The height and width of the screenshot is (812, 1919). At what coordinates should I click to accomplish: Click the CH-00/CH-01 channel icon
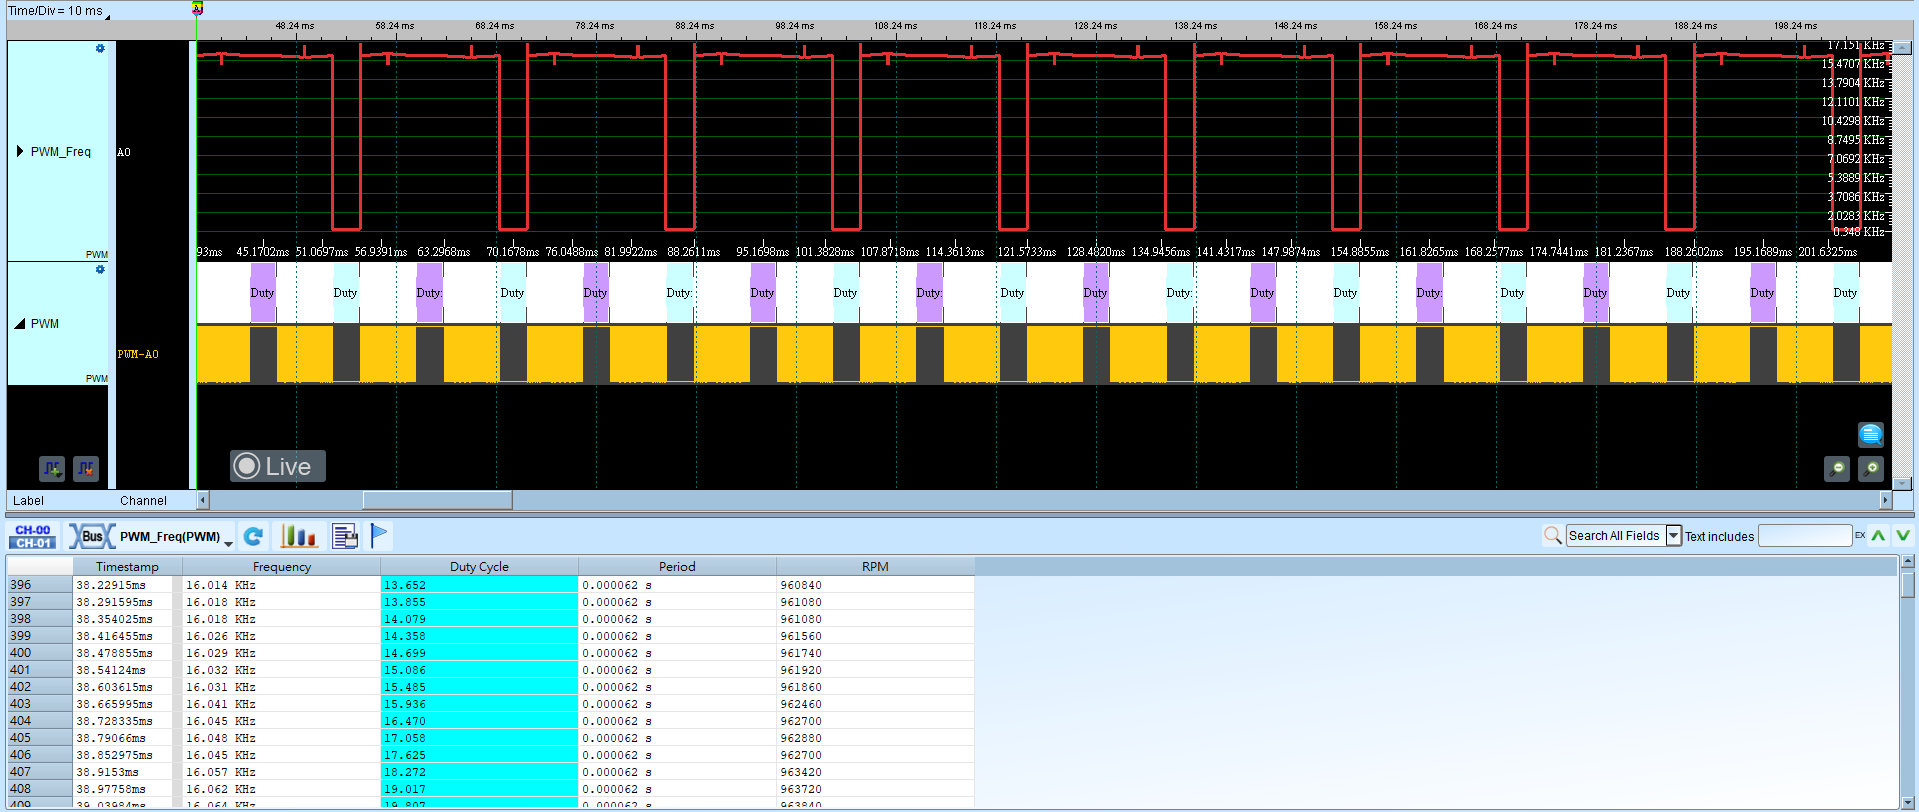coord(33,536)
